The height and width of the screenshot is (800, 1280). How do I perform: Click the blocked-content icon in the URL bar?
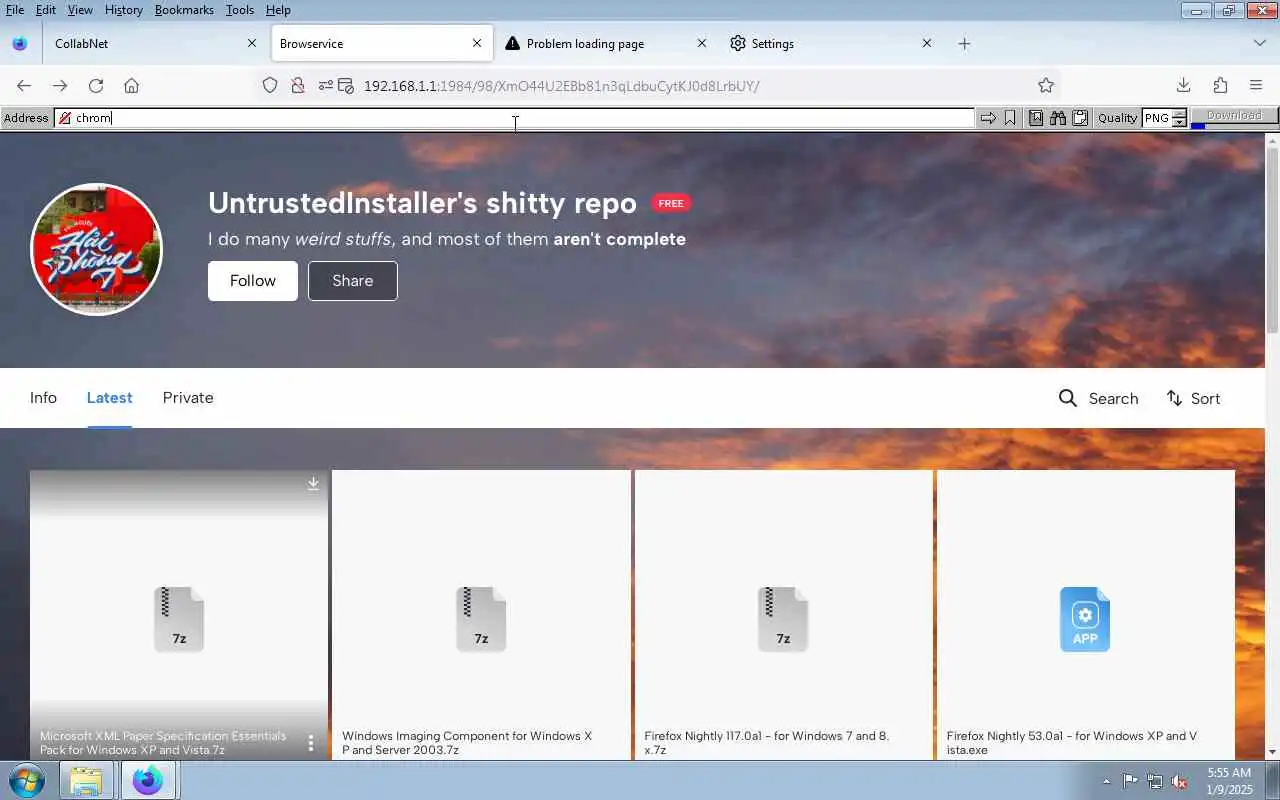point(346,86)
